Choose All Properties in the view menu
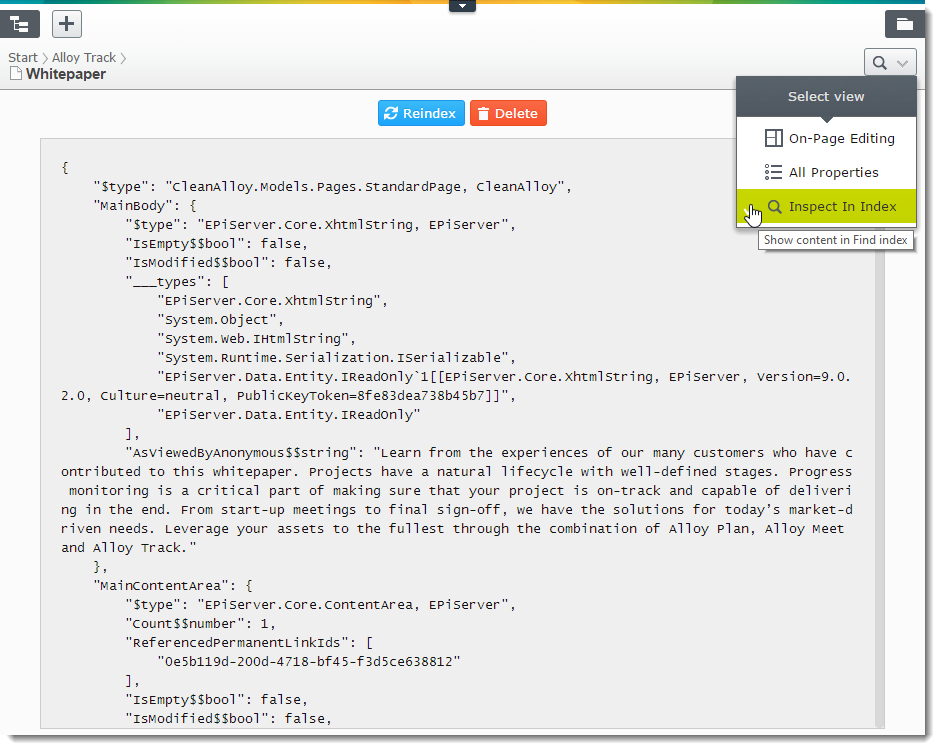Viewport: 940px width, 750px height. (x=833, y=173)
